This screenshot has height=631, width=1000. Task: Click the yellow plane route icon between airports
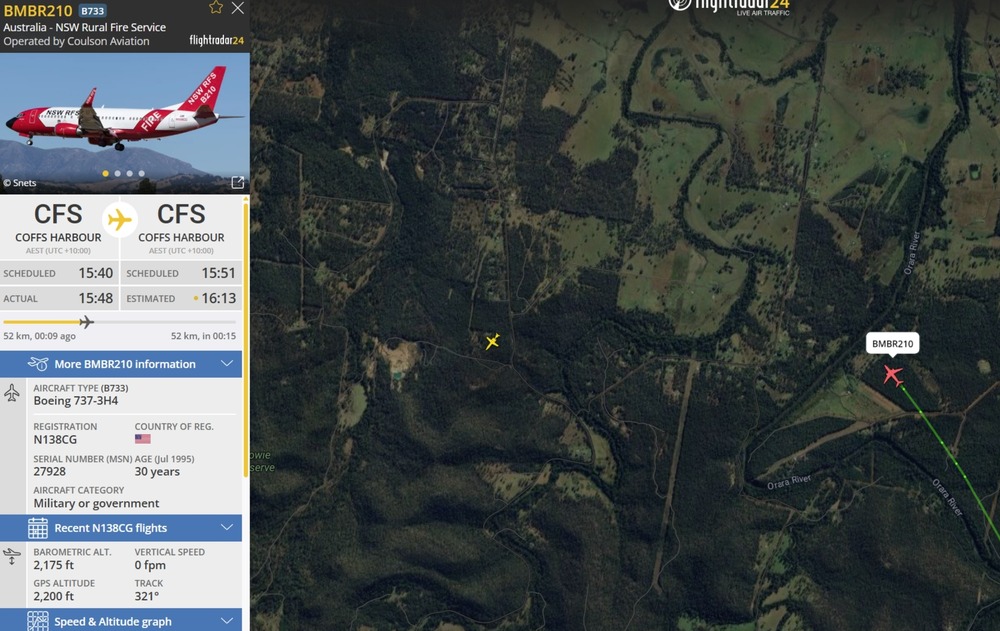point(120,219)
